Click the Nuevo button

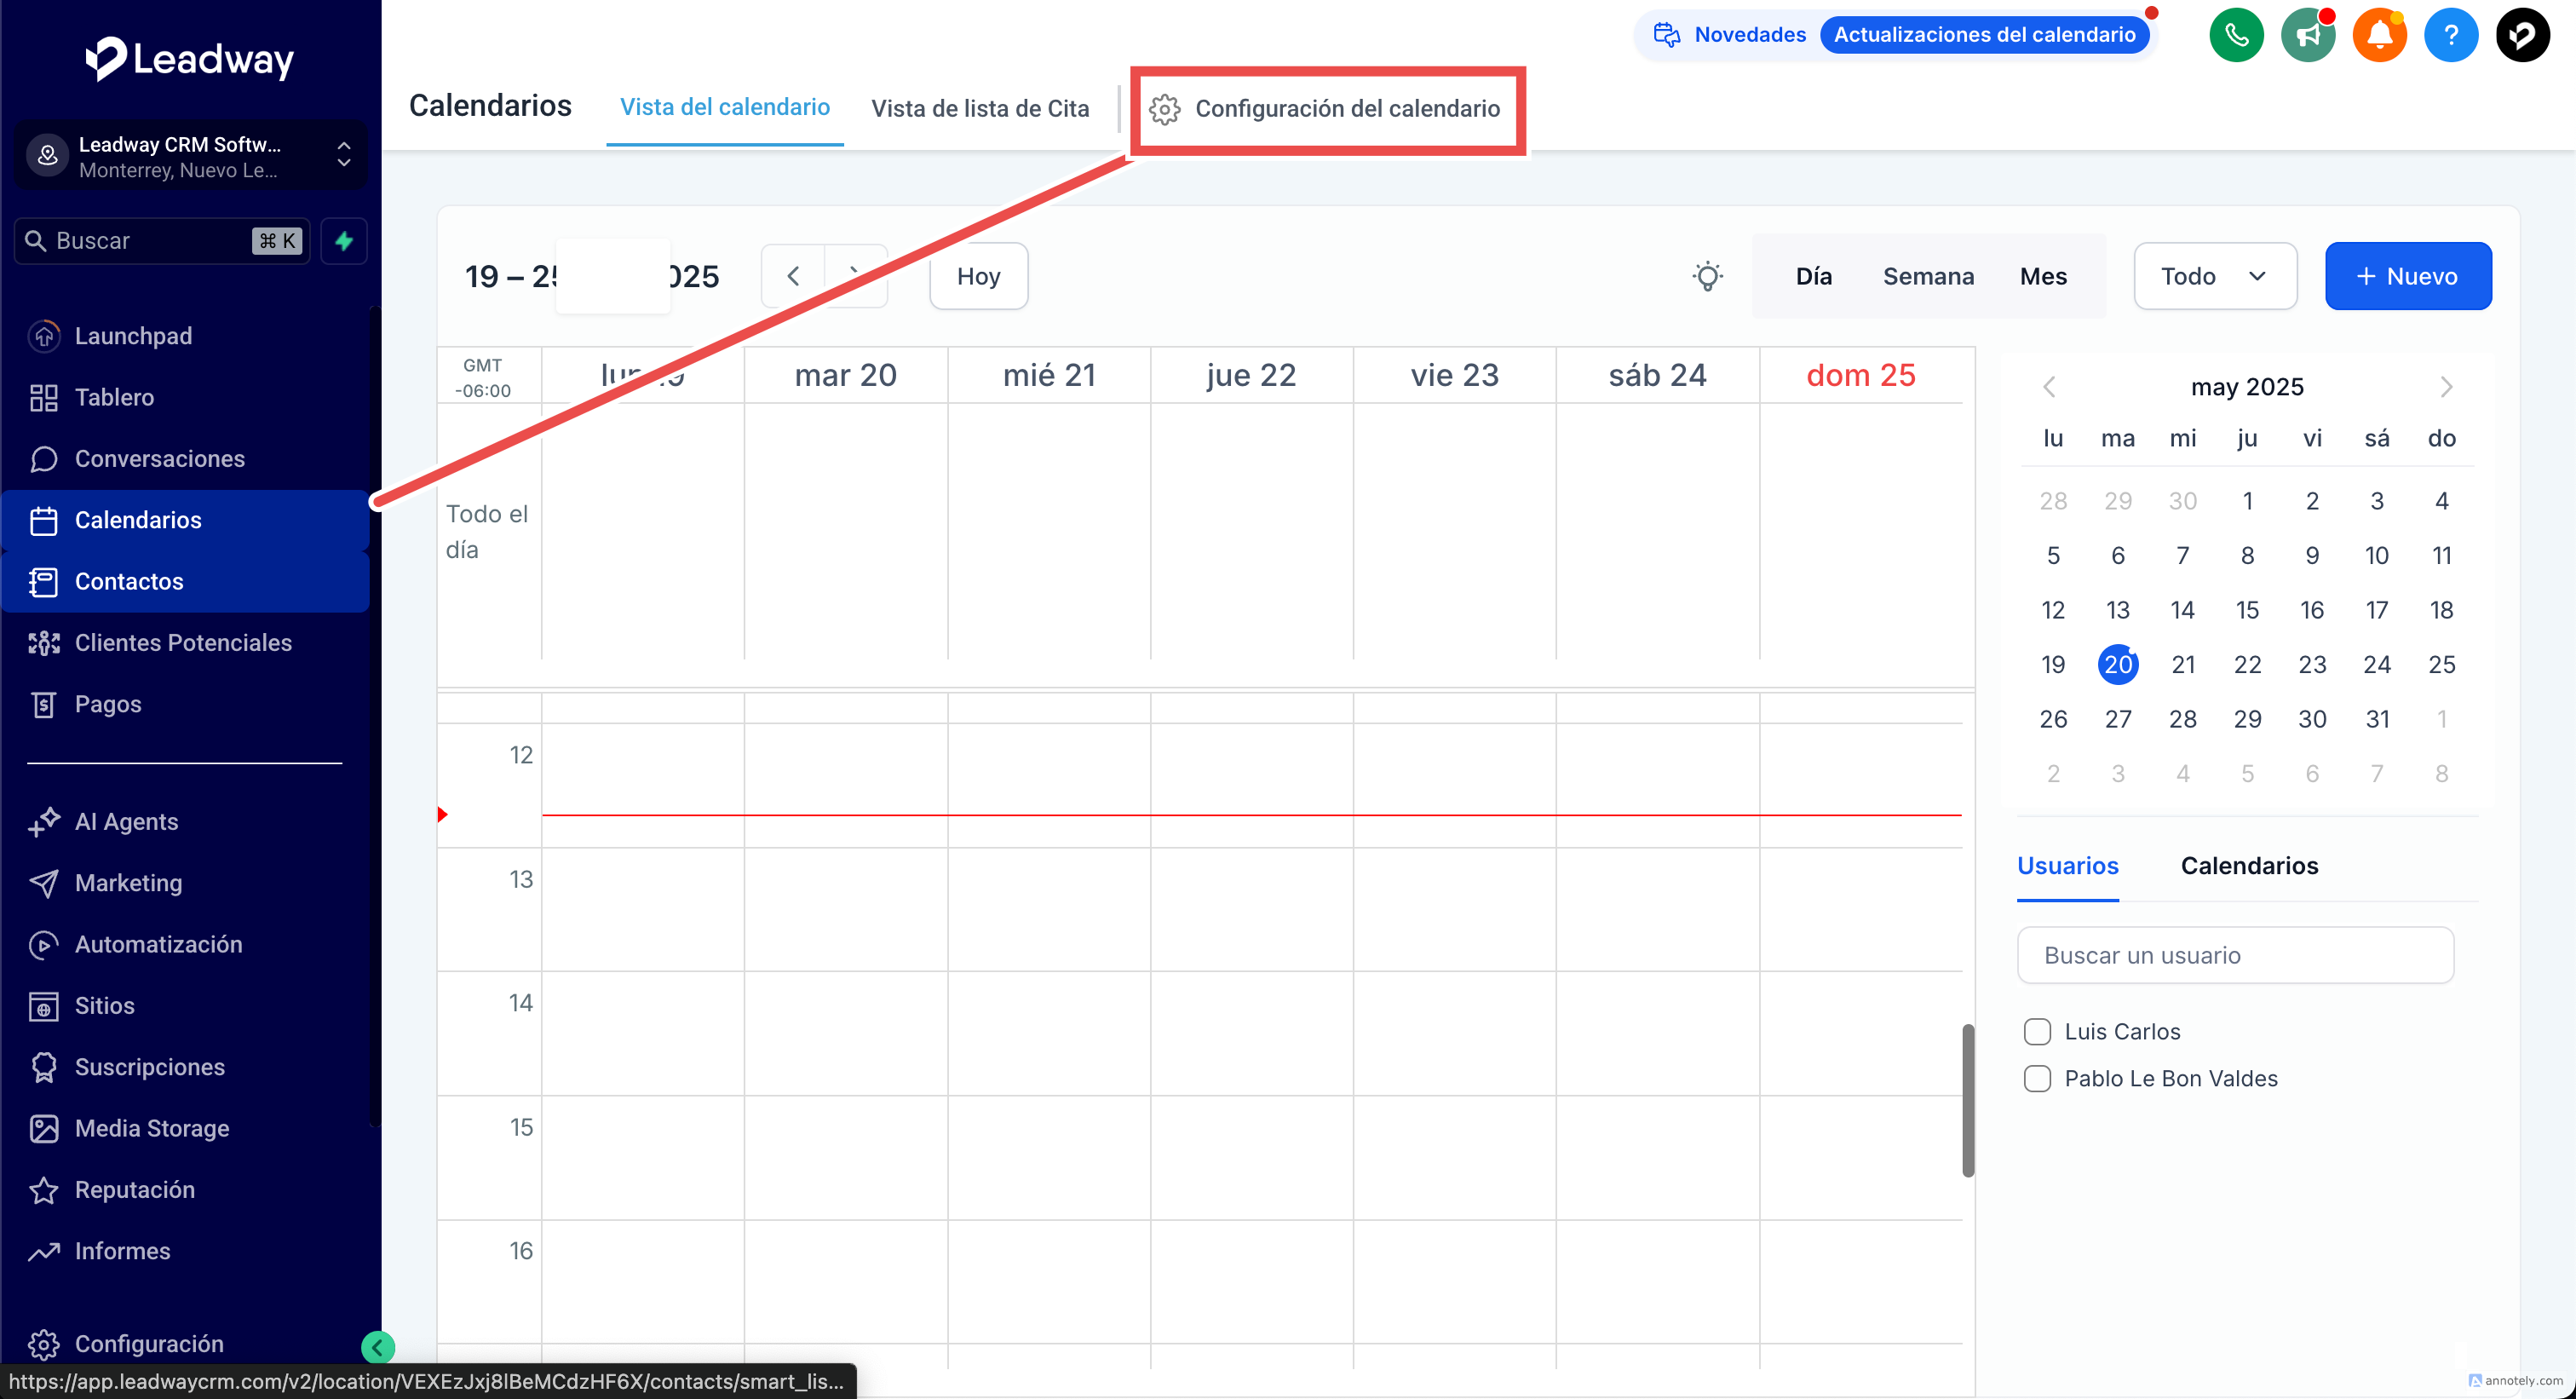pos(2407,276)
